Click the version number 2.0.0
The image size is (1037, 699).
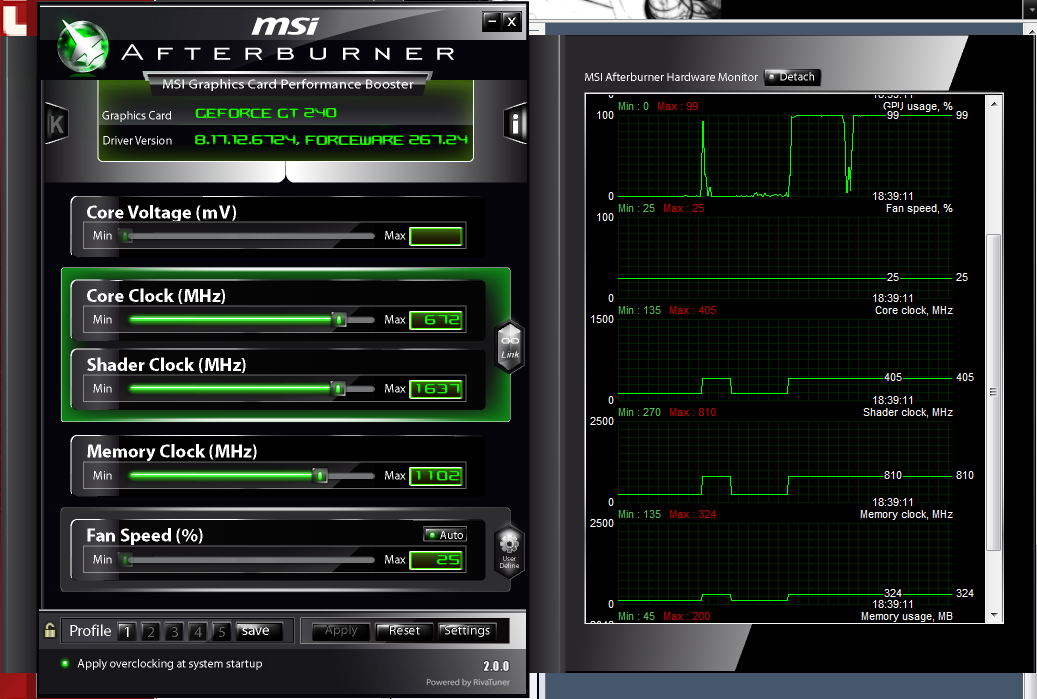click(496, 666)
